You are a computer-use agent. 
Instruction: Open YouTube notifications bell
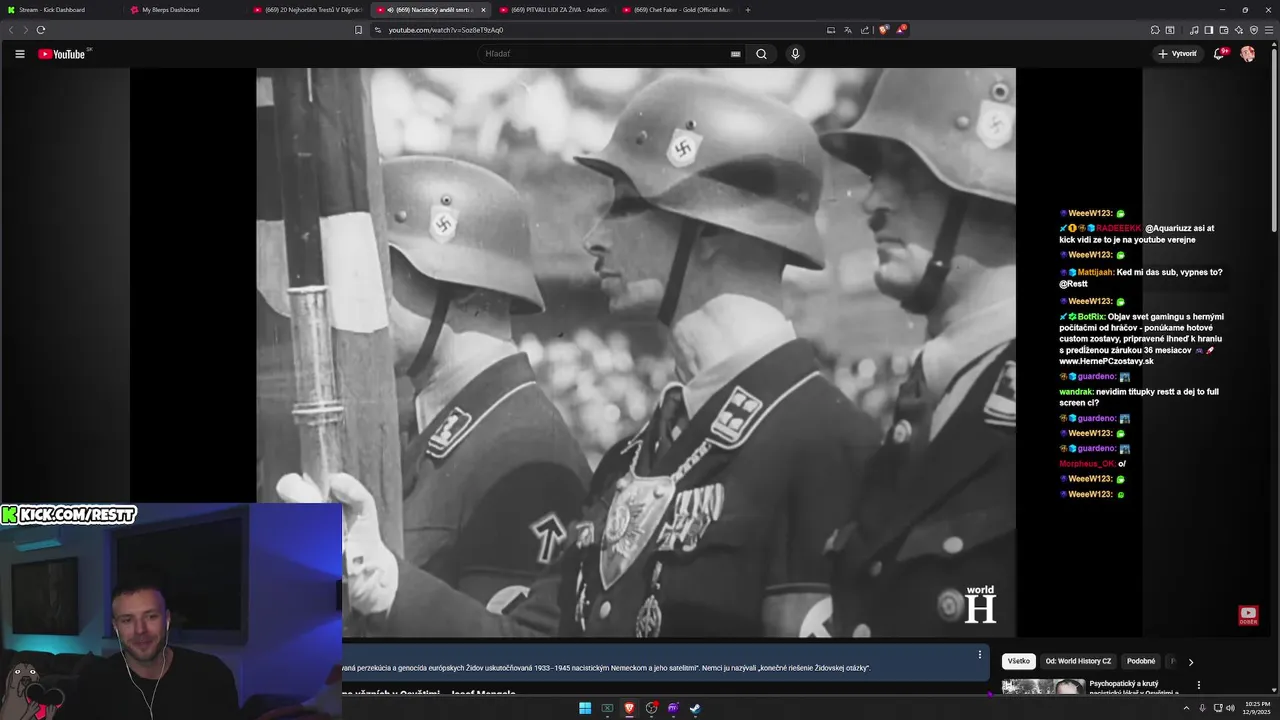pos(1219,54)
